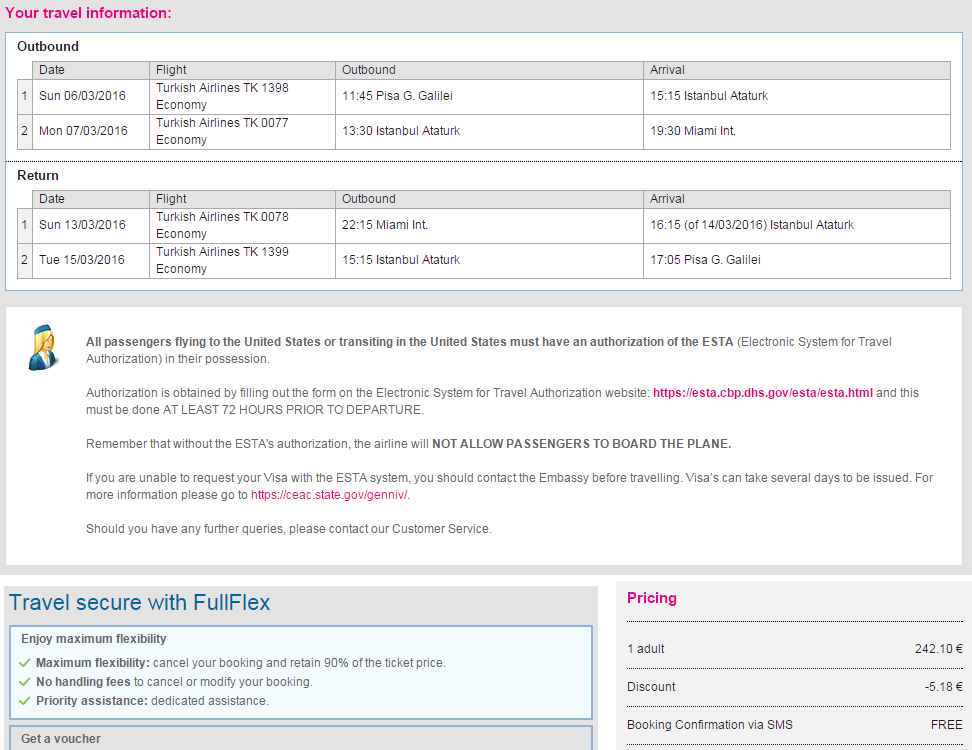
Task: Click the green checkmark beside Maximum flexibility
Action: click(25, 663)
